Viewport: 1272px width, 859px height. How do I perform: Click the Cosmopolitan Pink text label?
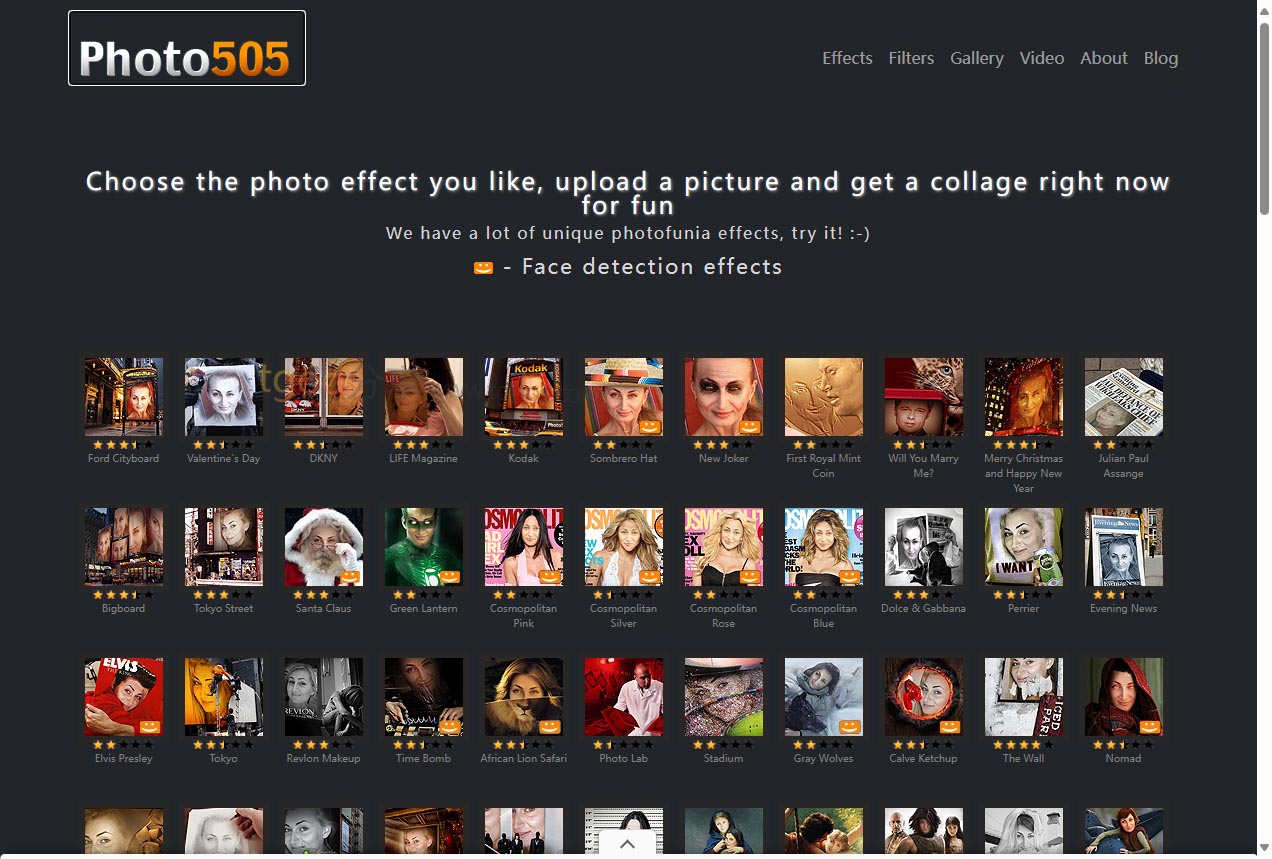click(x=523, y=615)
